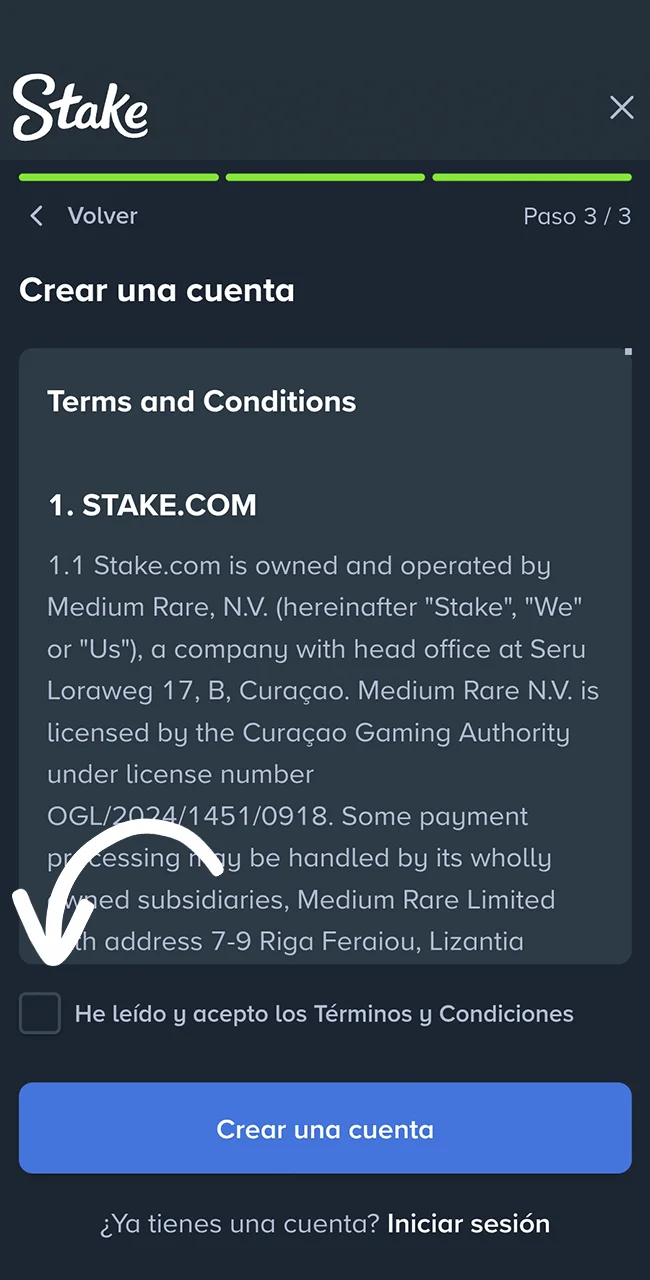Click the Terms and Conditions heading
The height and width of the screenshot is (1280, 650).
coord(201,401)
